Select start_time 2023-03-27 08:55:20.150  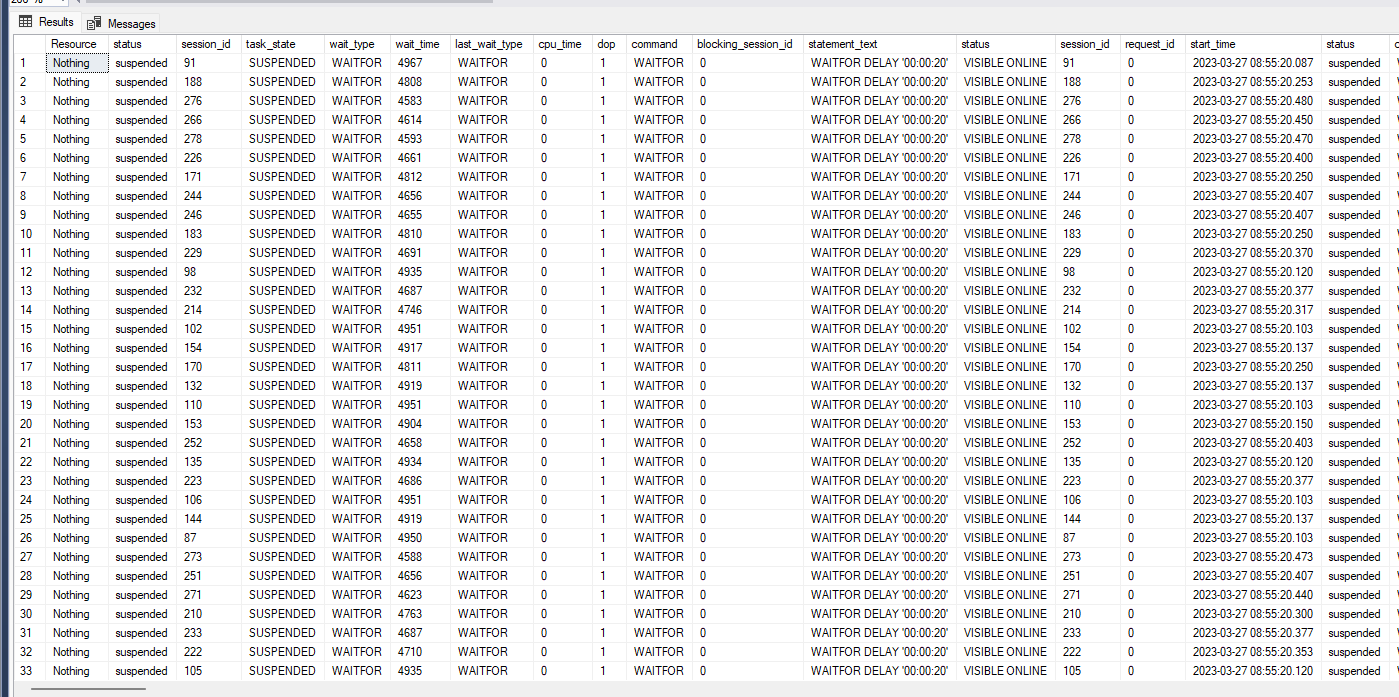(1253, 424)
